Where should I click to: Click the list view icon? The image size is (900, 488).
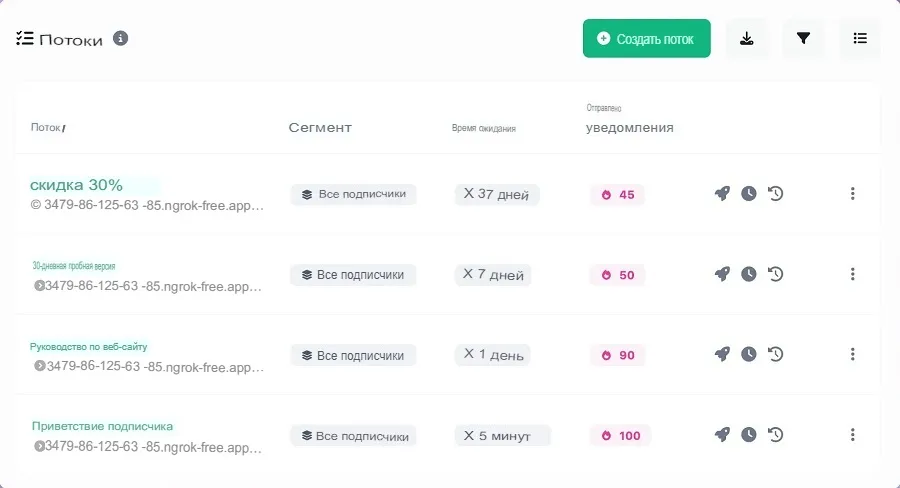click(x=859, y=39)
